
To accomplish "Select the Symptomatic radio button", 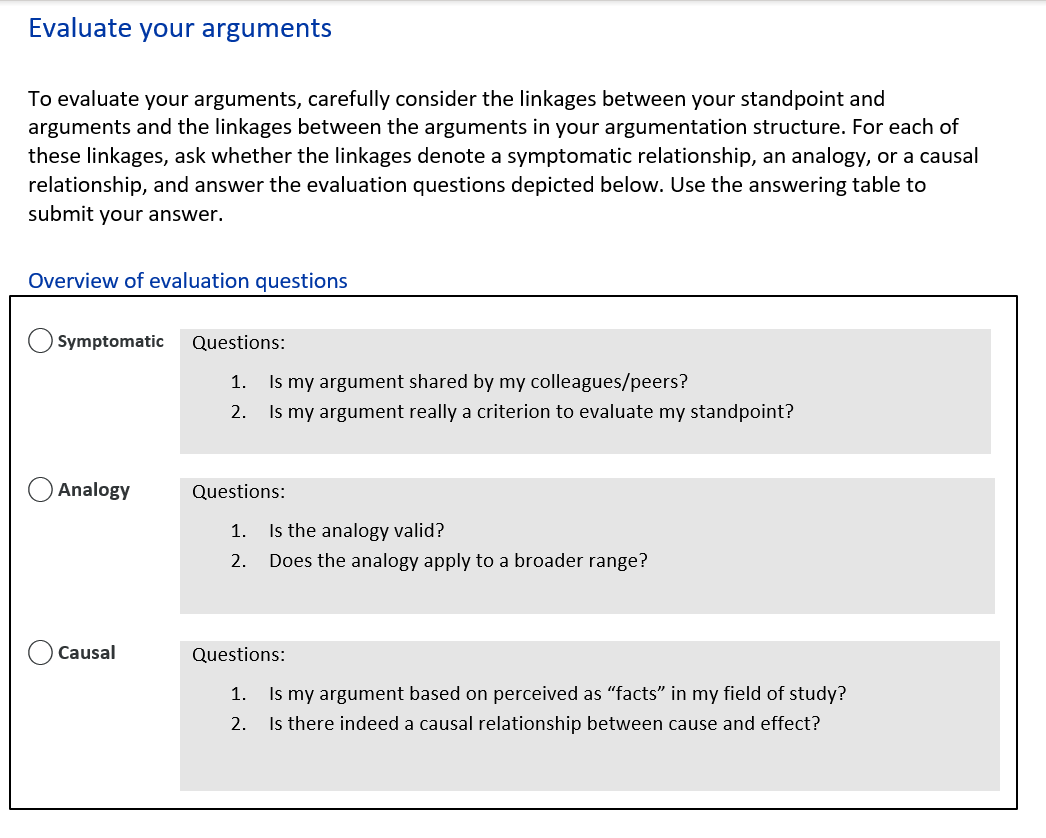I will [41, 341].
